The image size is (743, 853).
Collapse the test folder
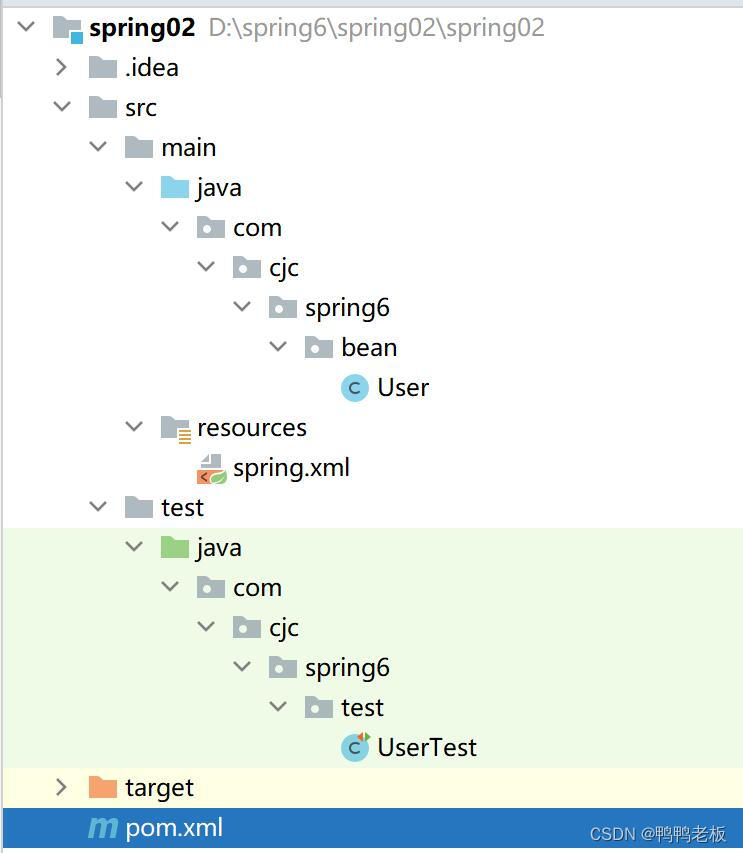point(98,507)
